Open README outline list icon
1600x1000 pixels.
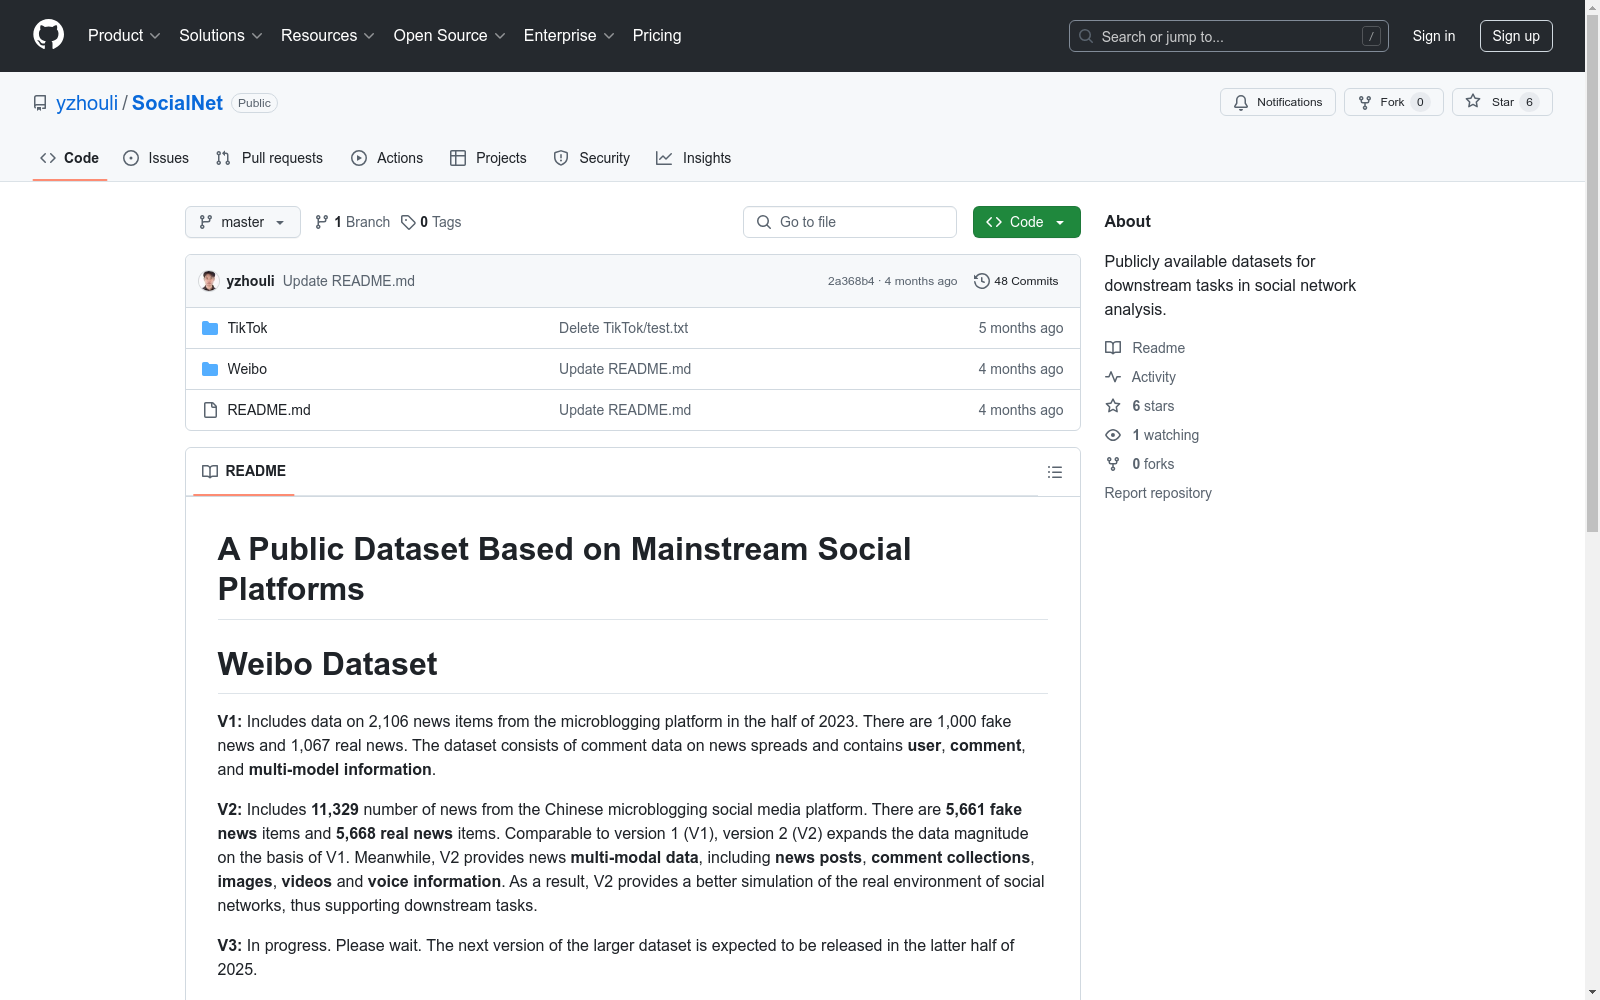click(1054, 472)
